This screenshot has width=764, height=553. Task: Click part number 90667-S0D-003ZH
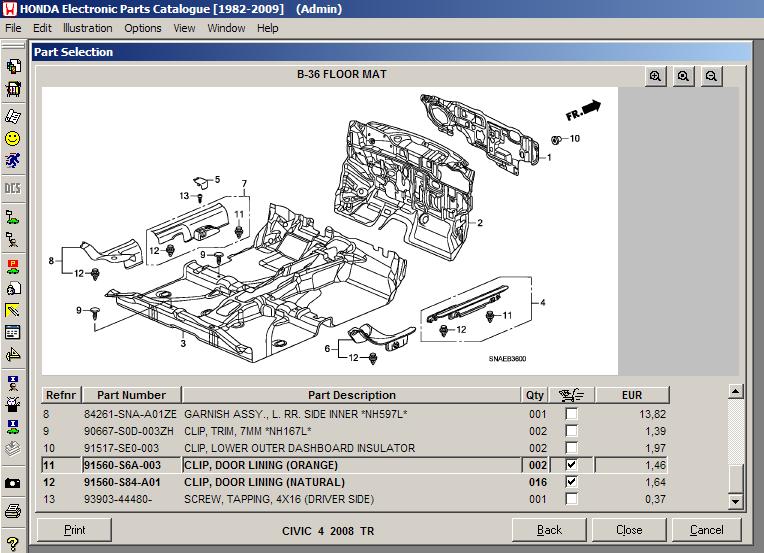click(129, 431)
